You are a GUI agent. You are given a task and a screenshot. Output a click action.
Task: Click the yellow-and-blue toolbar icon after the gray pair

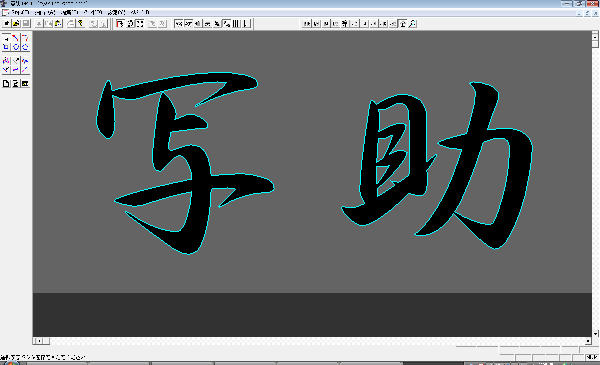pyautogui.click(x=58, y=24)
